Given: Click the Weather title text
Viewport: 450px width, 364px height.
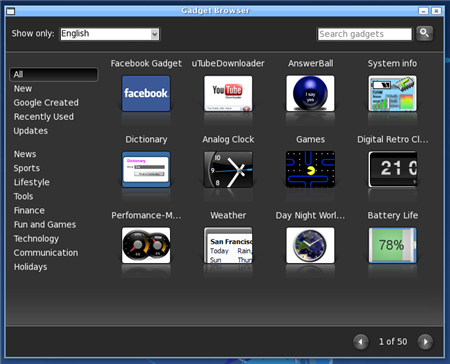Looking at the screenshot, I should (228, 215).
